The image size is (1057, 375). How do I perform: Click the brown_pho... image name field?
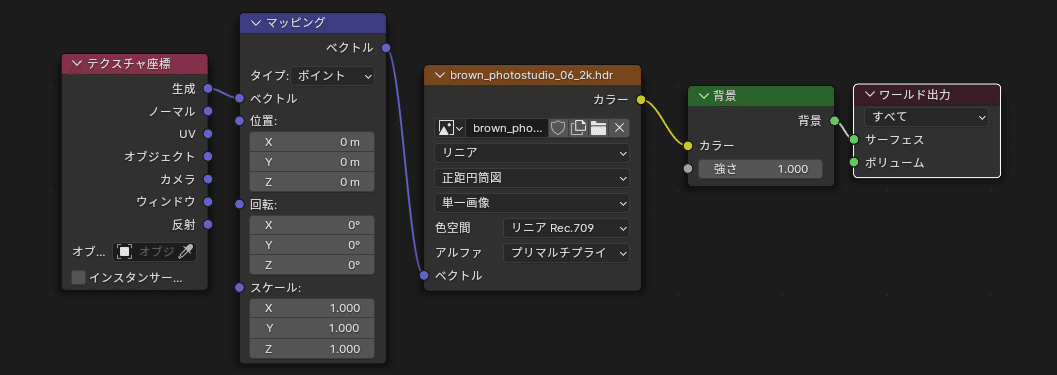[506, 128]
